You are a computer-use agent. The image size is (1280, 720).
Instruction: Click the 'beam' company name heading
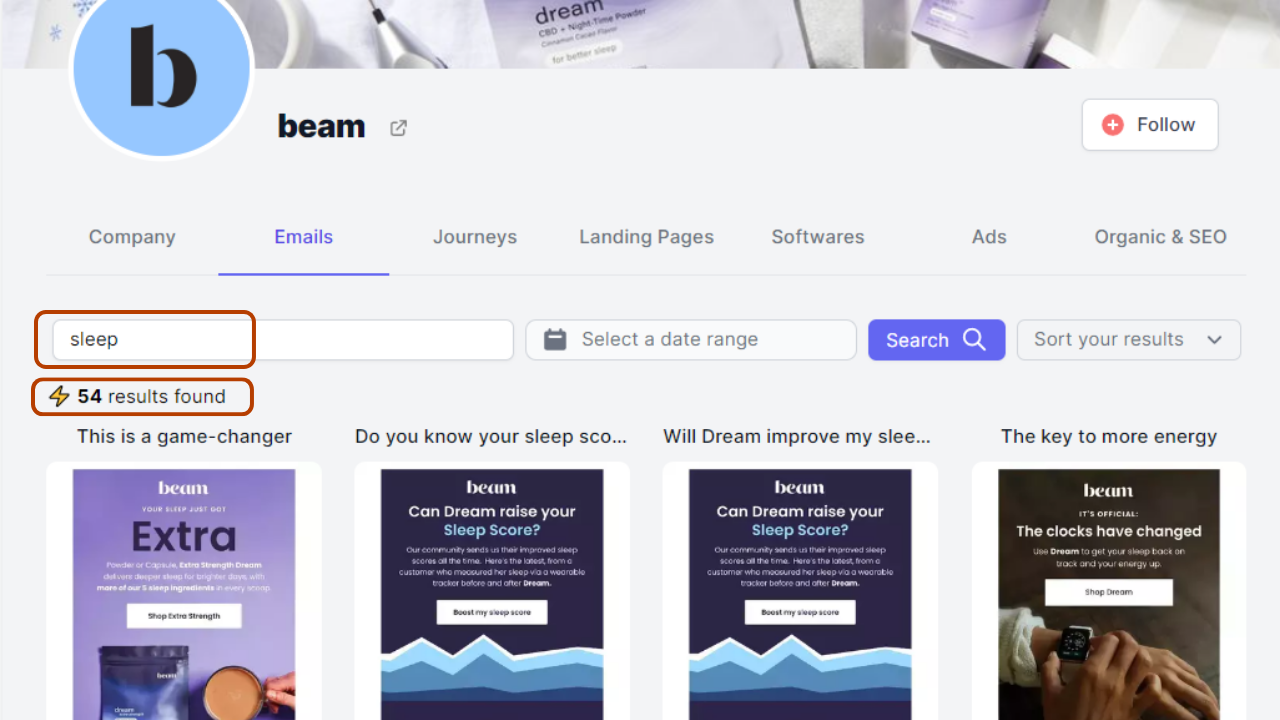pyautogui.click(x=321, y=126)
